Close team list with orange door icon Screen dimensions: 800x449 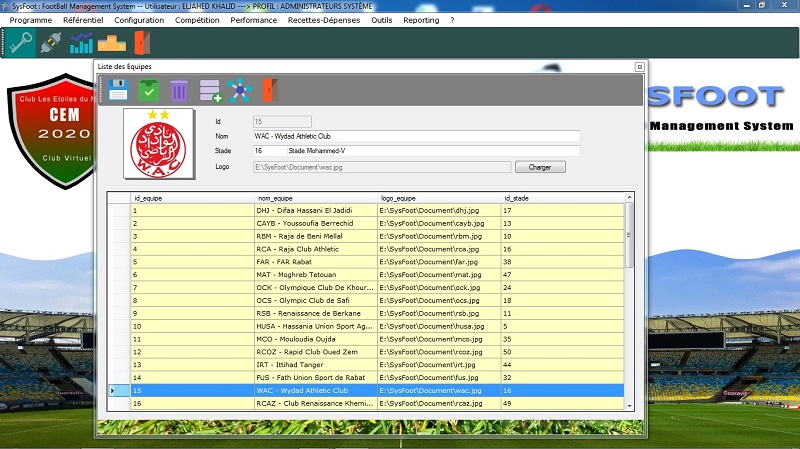tap(269, 91)
